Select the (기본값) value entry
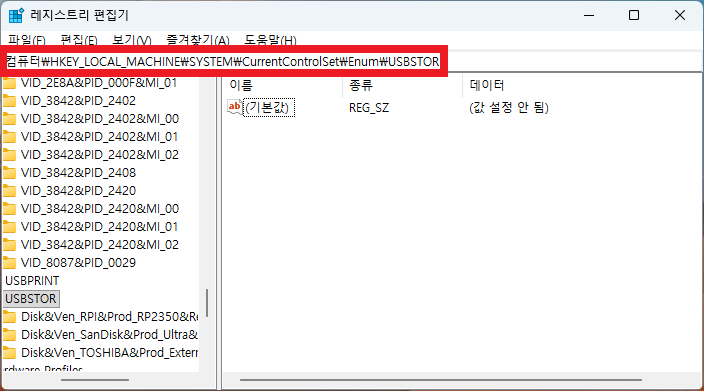The image size is (704, 391). pyautogui.click(x=269, y=108)
